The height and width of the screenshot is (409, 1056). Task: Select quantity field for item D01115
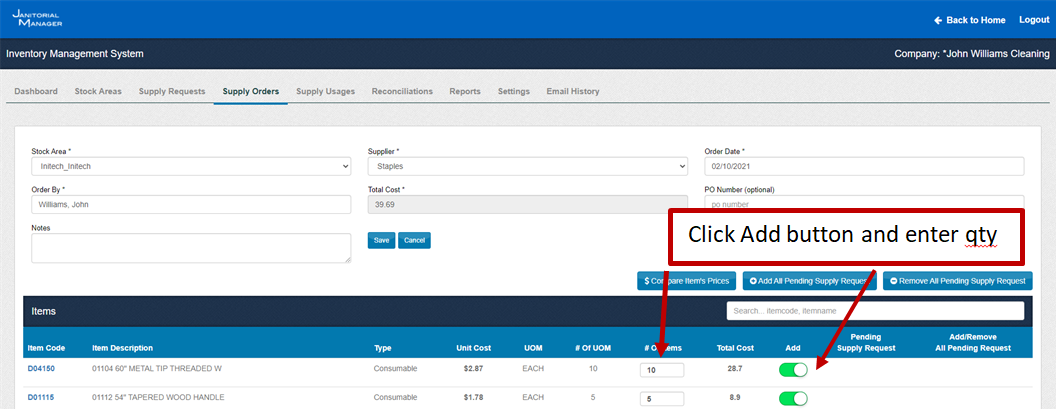(x=661, y=398)
